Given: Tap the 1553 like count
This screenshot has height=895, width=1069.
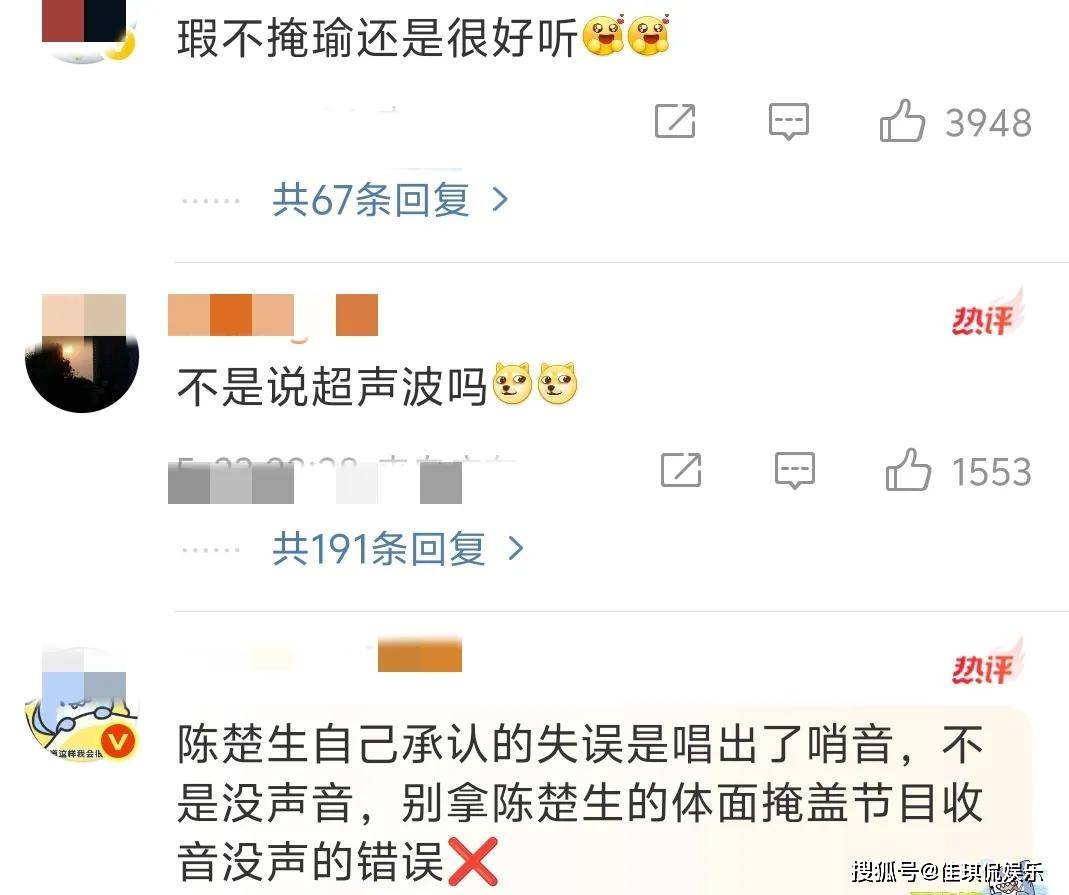Looking at the screenshot, I should pos(992,472).
